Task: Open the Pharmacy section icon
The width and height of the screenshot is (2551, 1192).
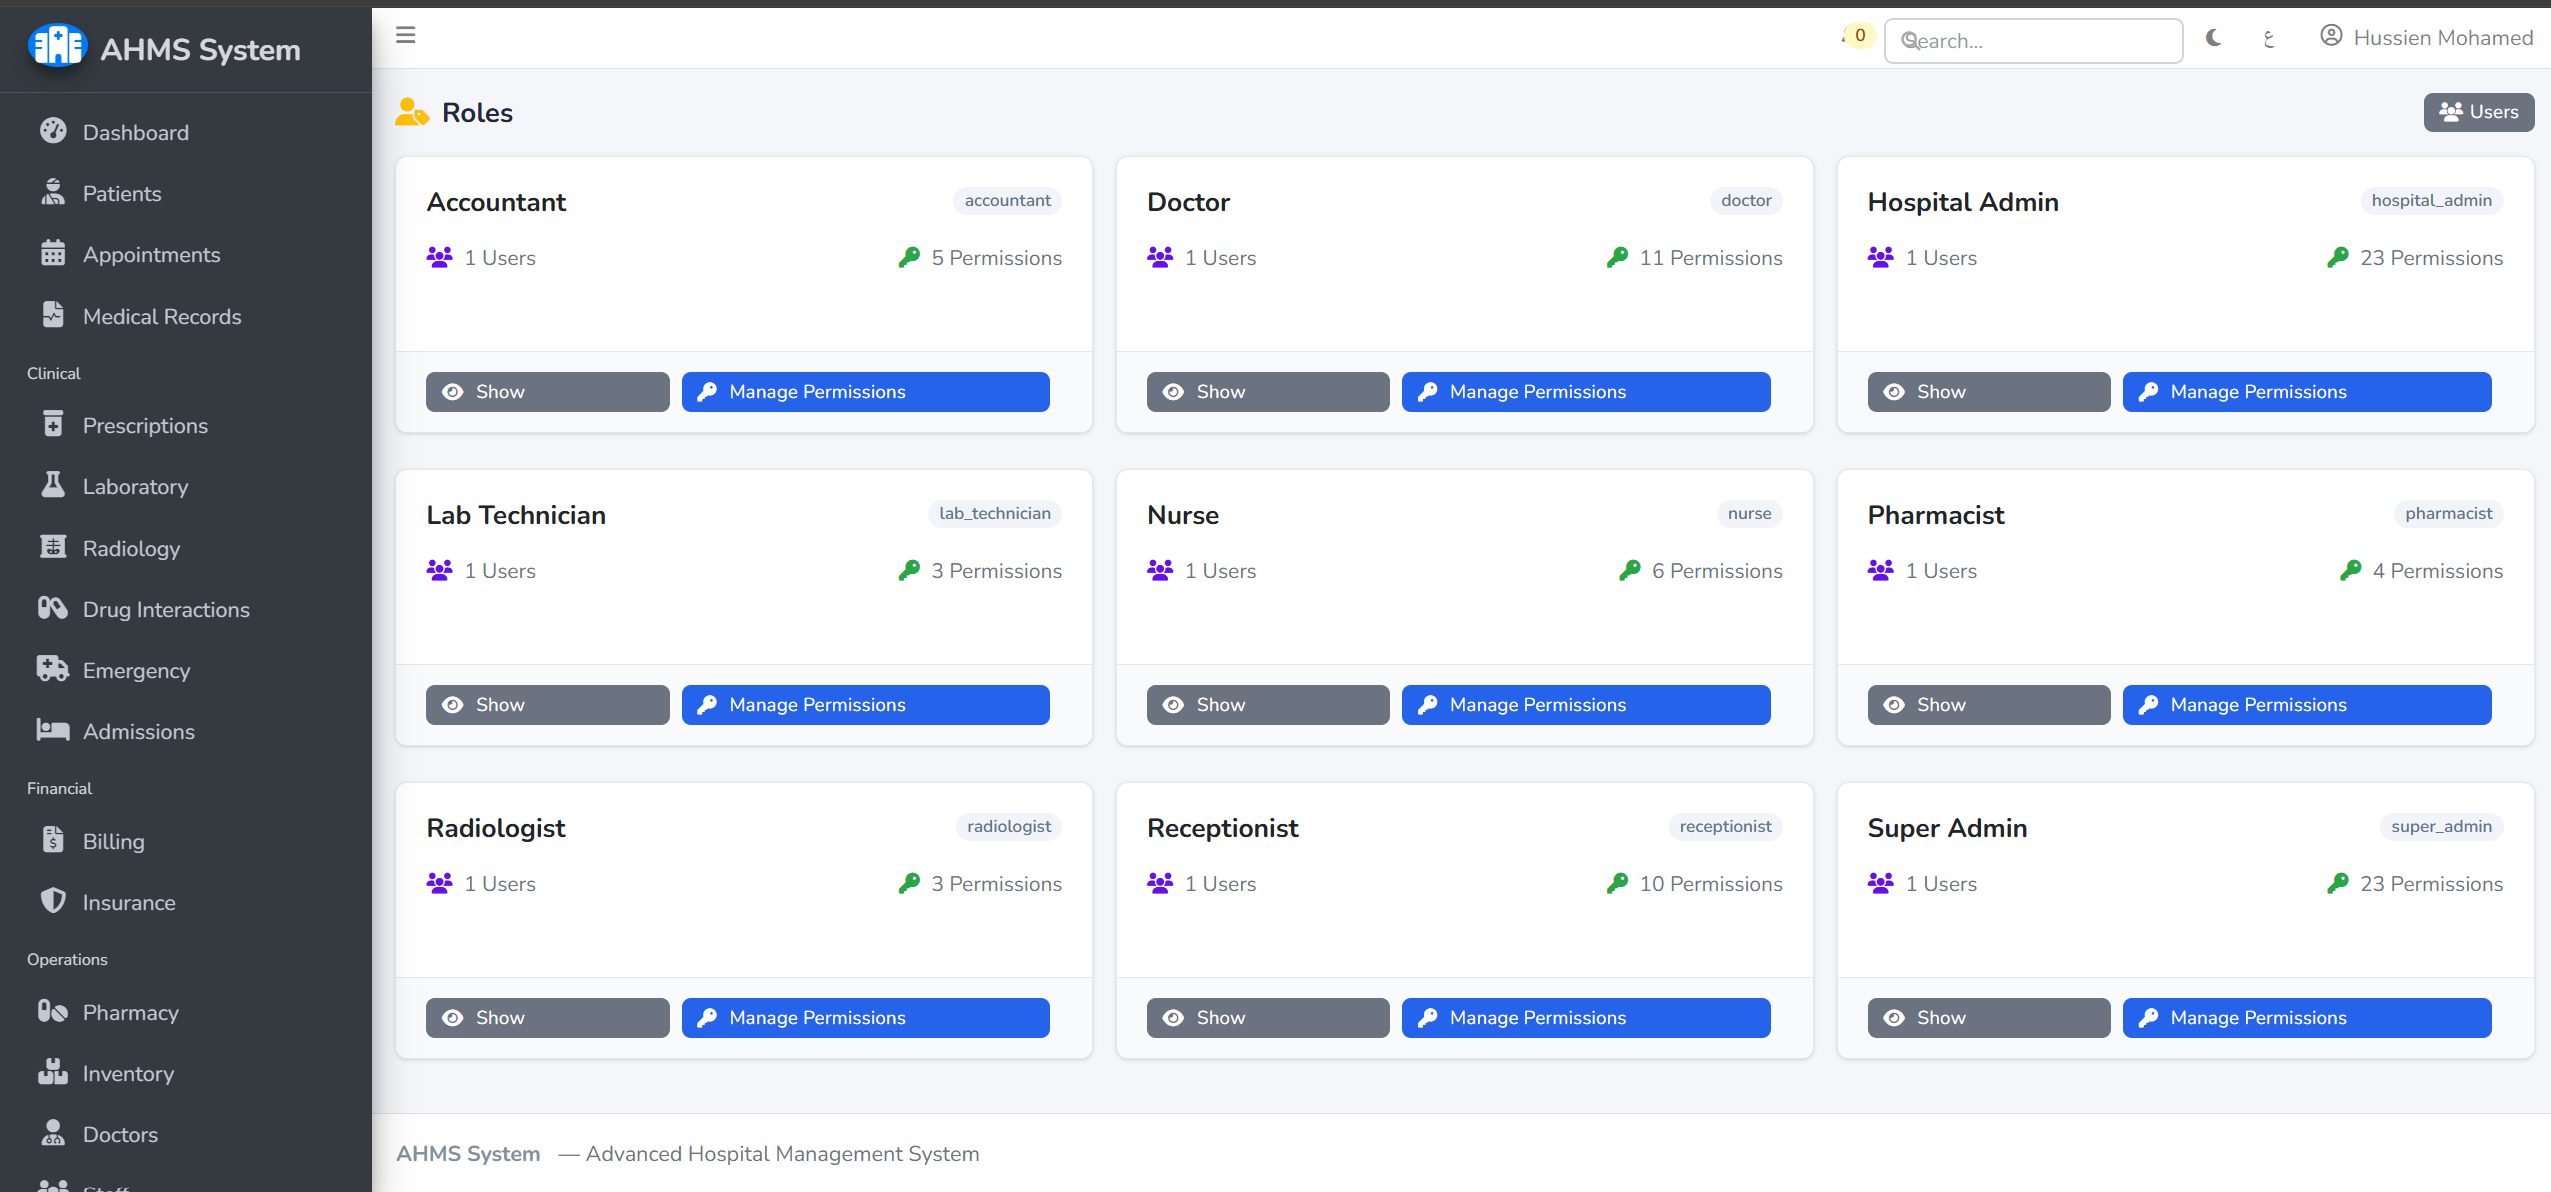Action: tap(53, 1011)
